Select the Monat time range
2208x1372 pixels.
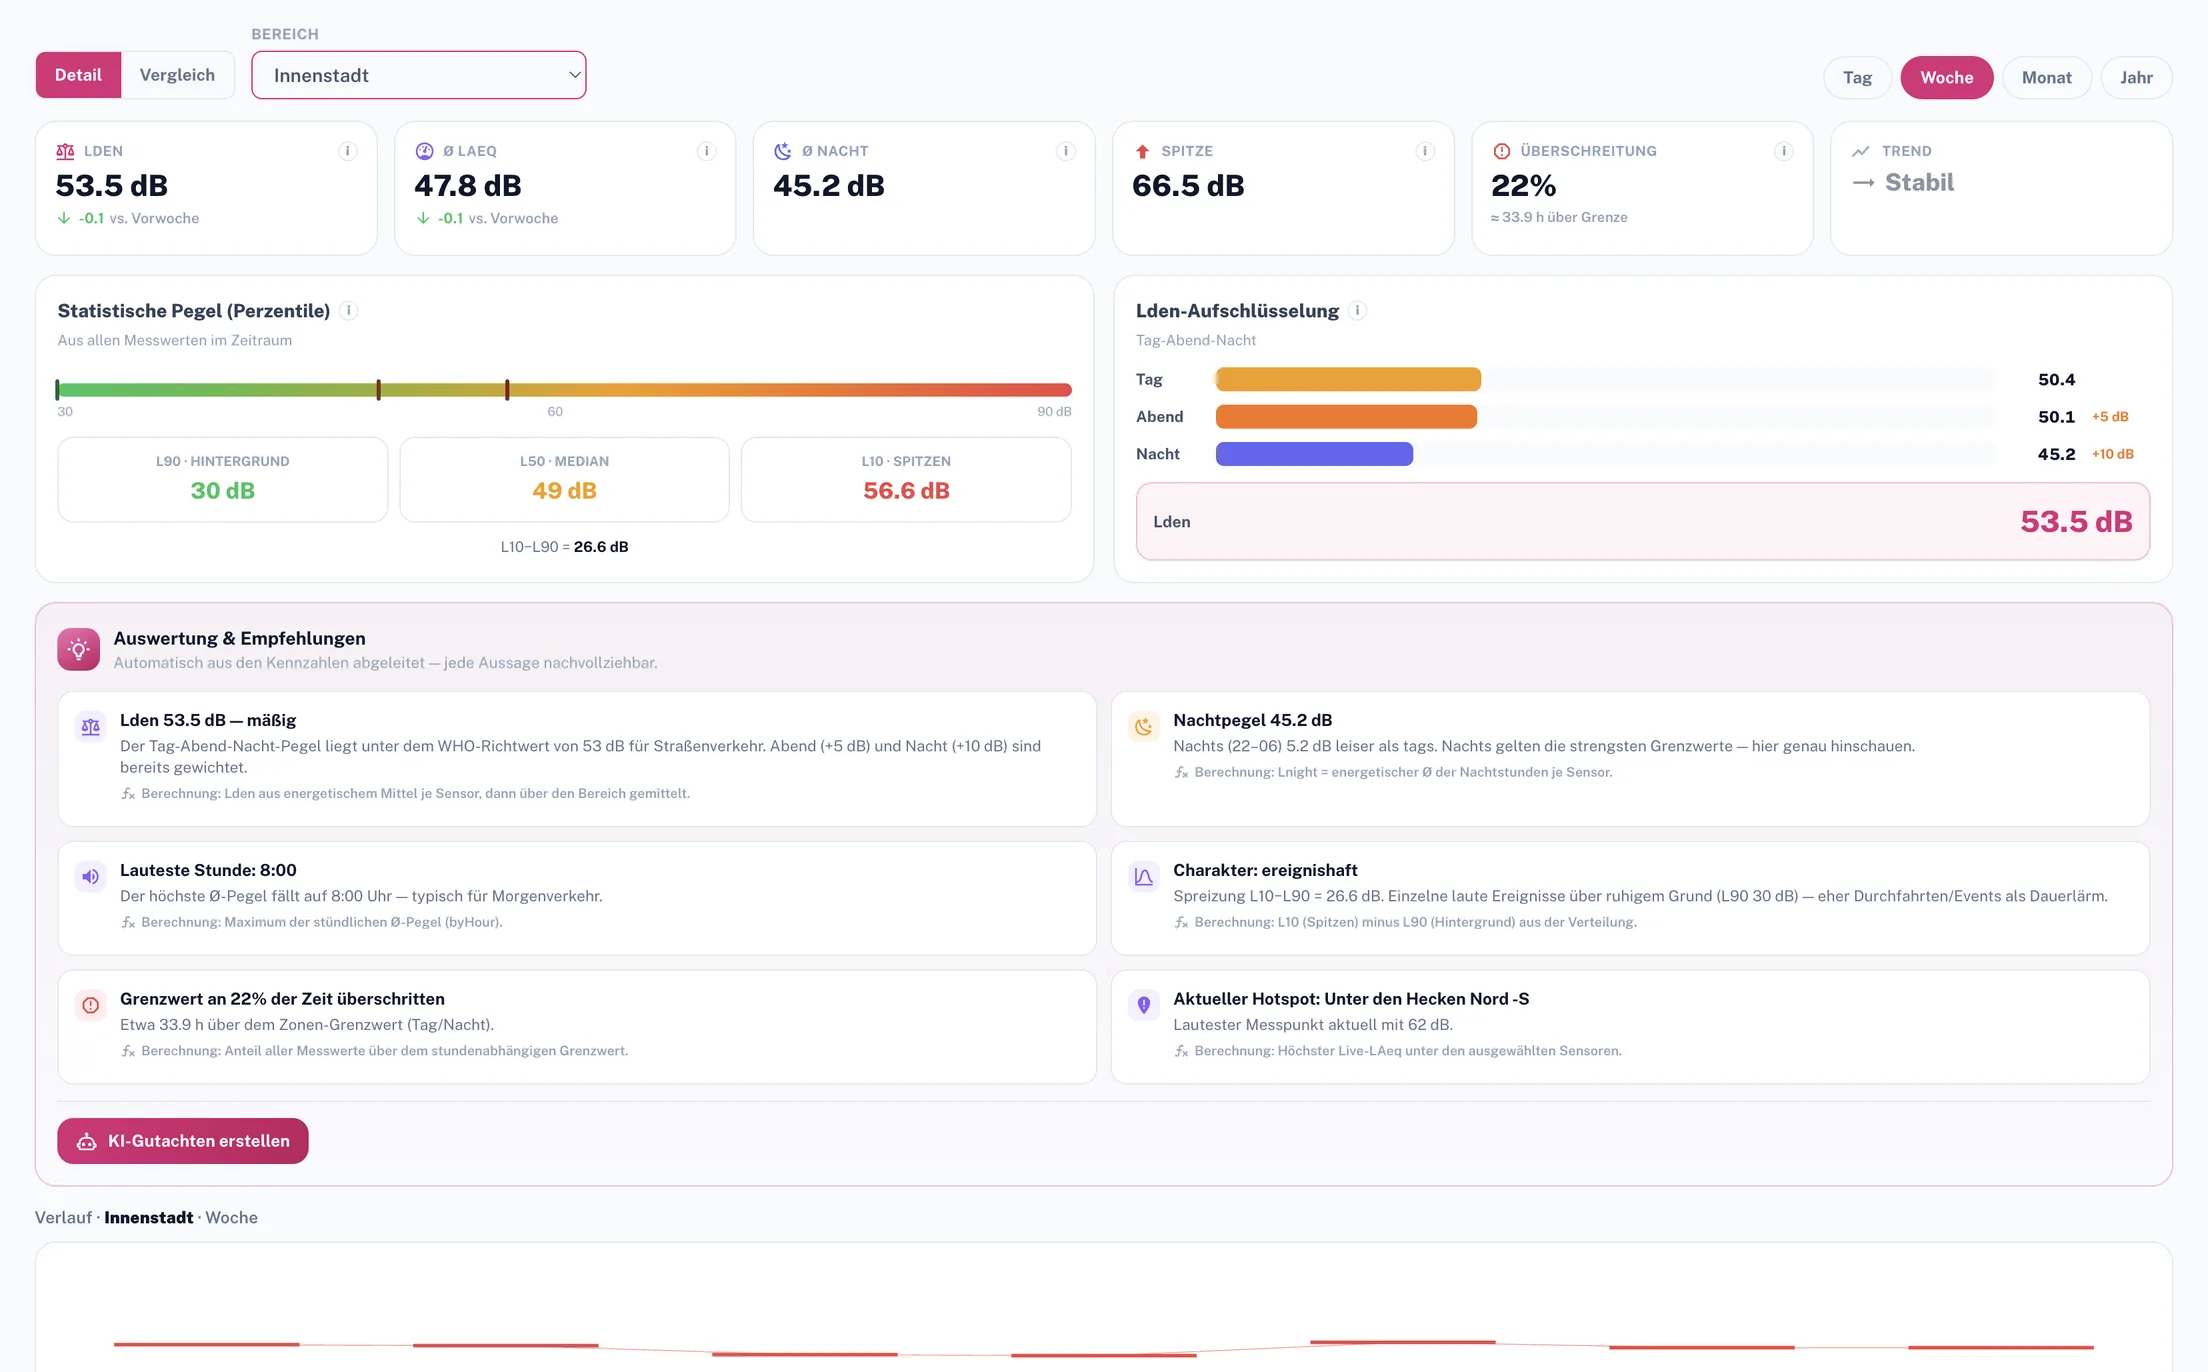coord(2046,78)
